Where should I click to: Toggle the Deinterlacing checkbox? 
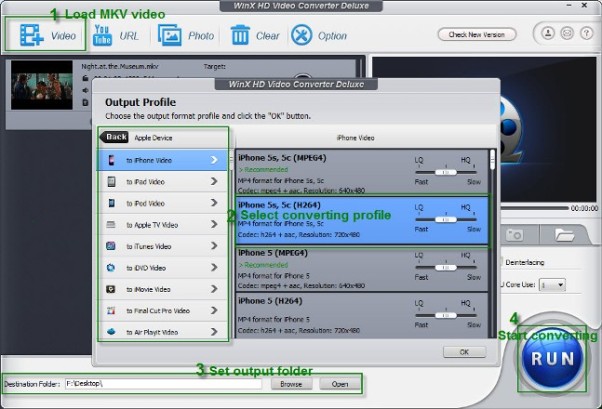[501, 262]
